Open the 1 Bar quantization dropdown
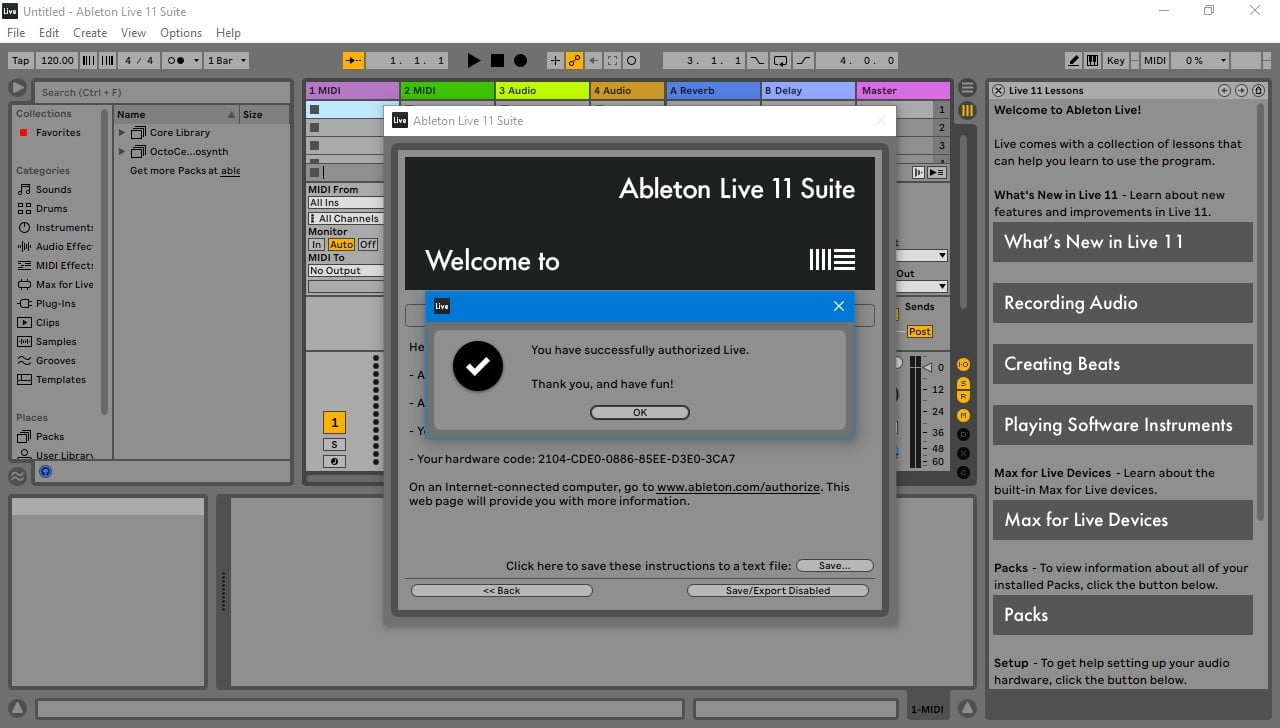The width and height of the screenshot is (1280, 728). pyautogui.click(x=224, y=60)
